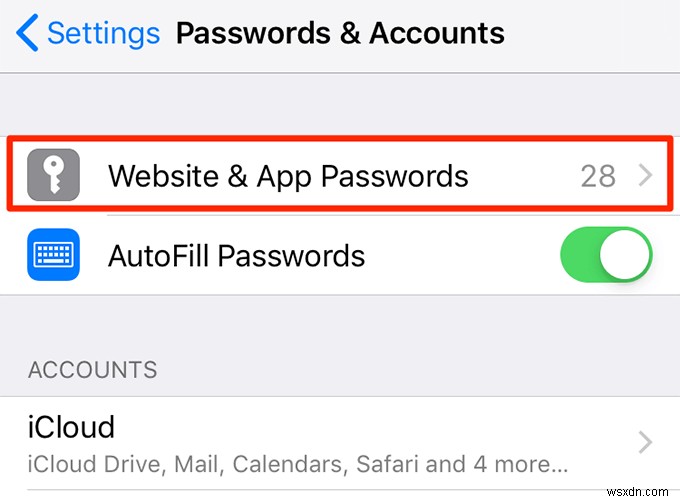
Task: Open the iCloud account entry
Action: [340, 443]
